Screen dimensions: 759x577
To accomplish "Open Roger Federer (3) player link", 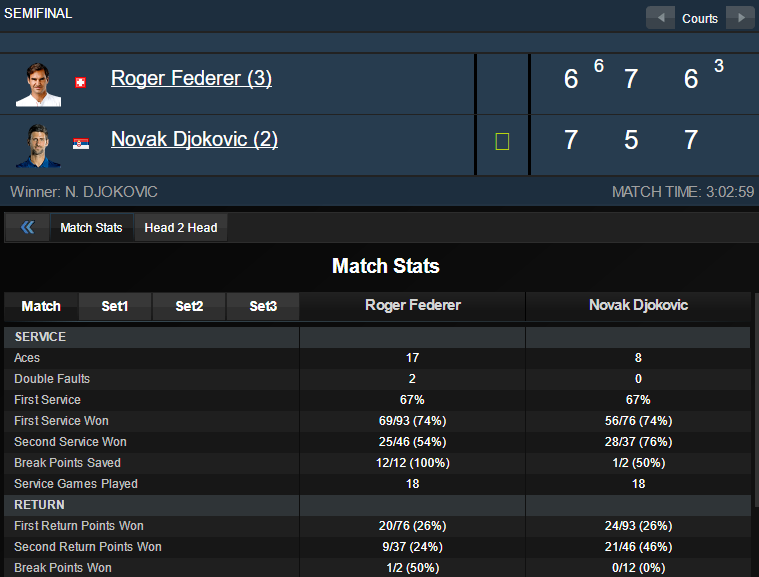I will coord(191,78).
